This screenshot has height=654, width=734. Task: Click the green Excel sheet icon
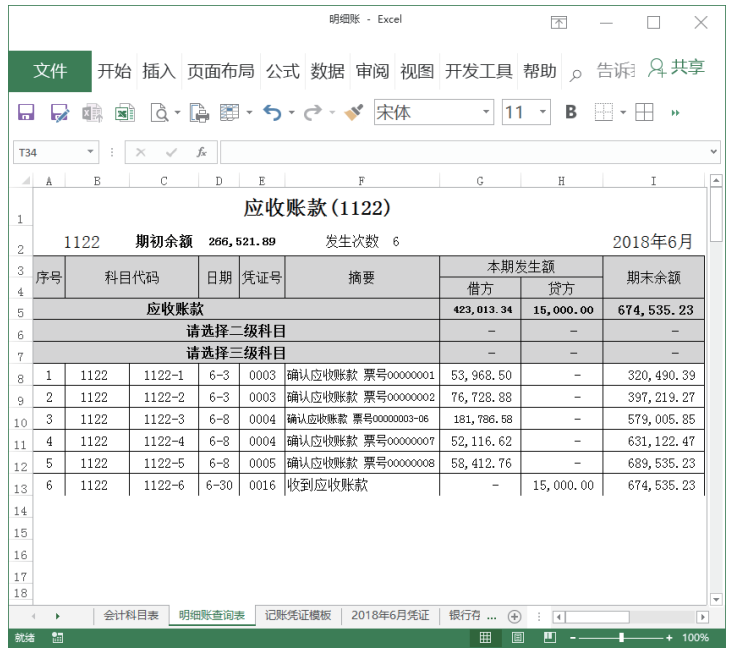(x=125, y=113)
